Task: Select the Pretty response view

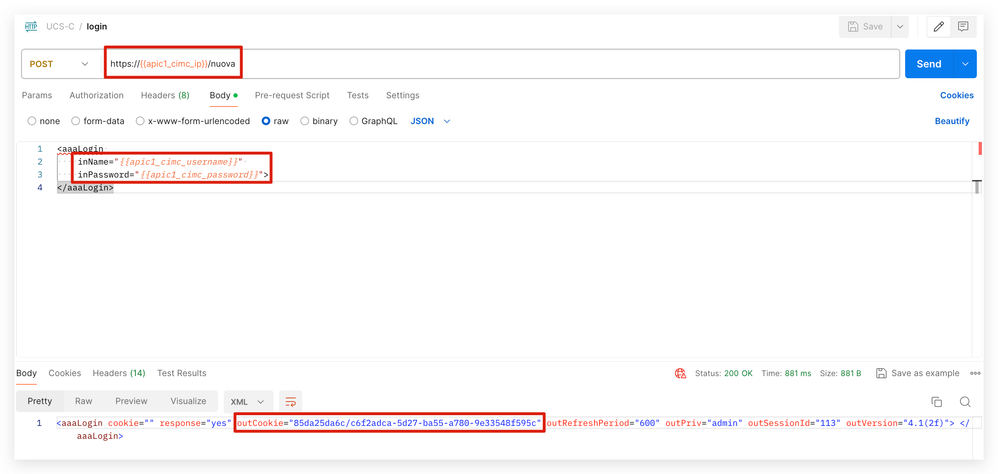Action: pyautogui.click(x=39, y=401)
